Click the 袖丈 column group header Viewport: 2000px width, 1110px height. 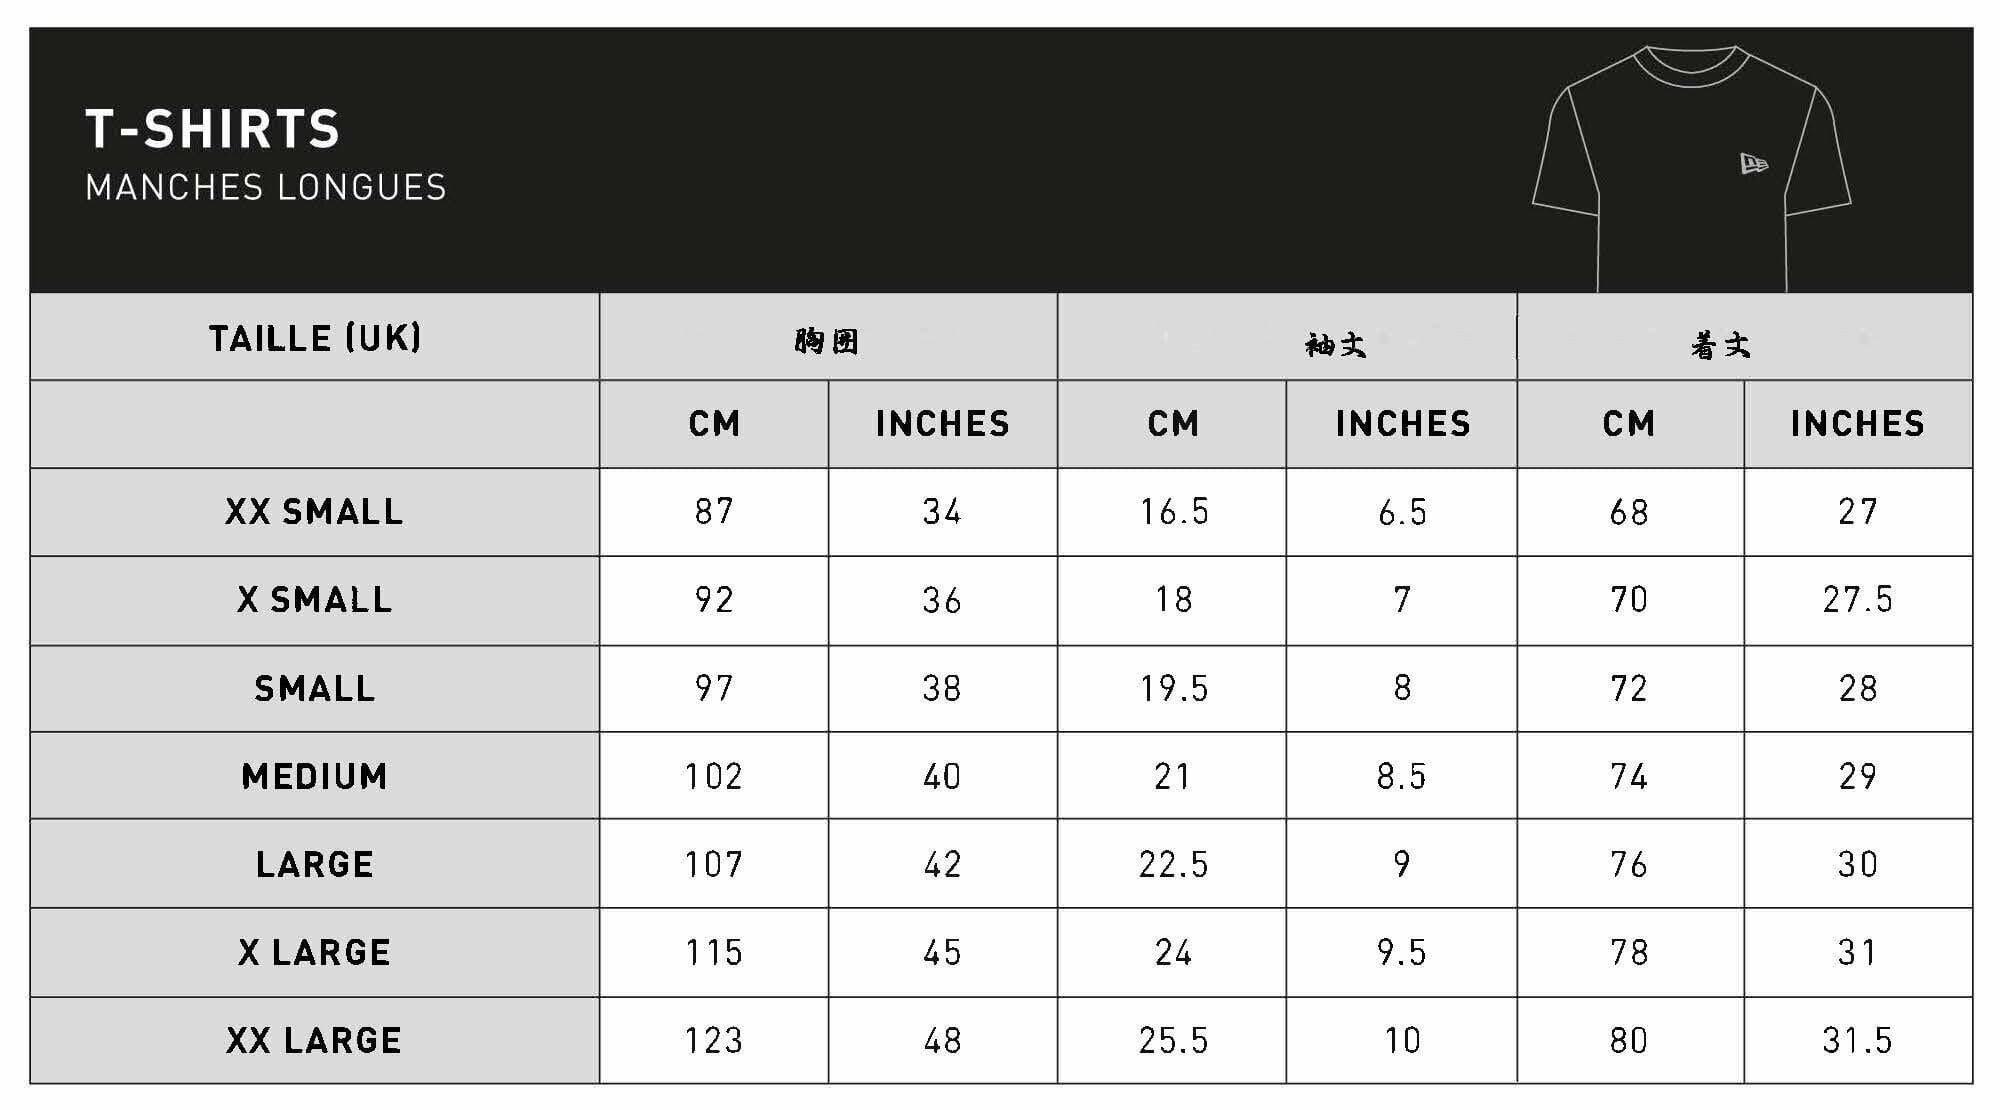[x=1335, y=346]
